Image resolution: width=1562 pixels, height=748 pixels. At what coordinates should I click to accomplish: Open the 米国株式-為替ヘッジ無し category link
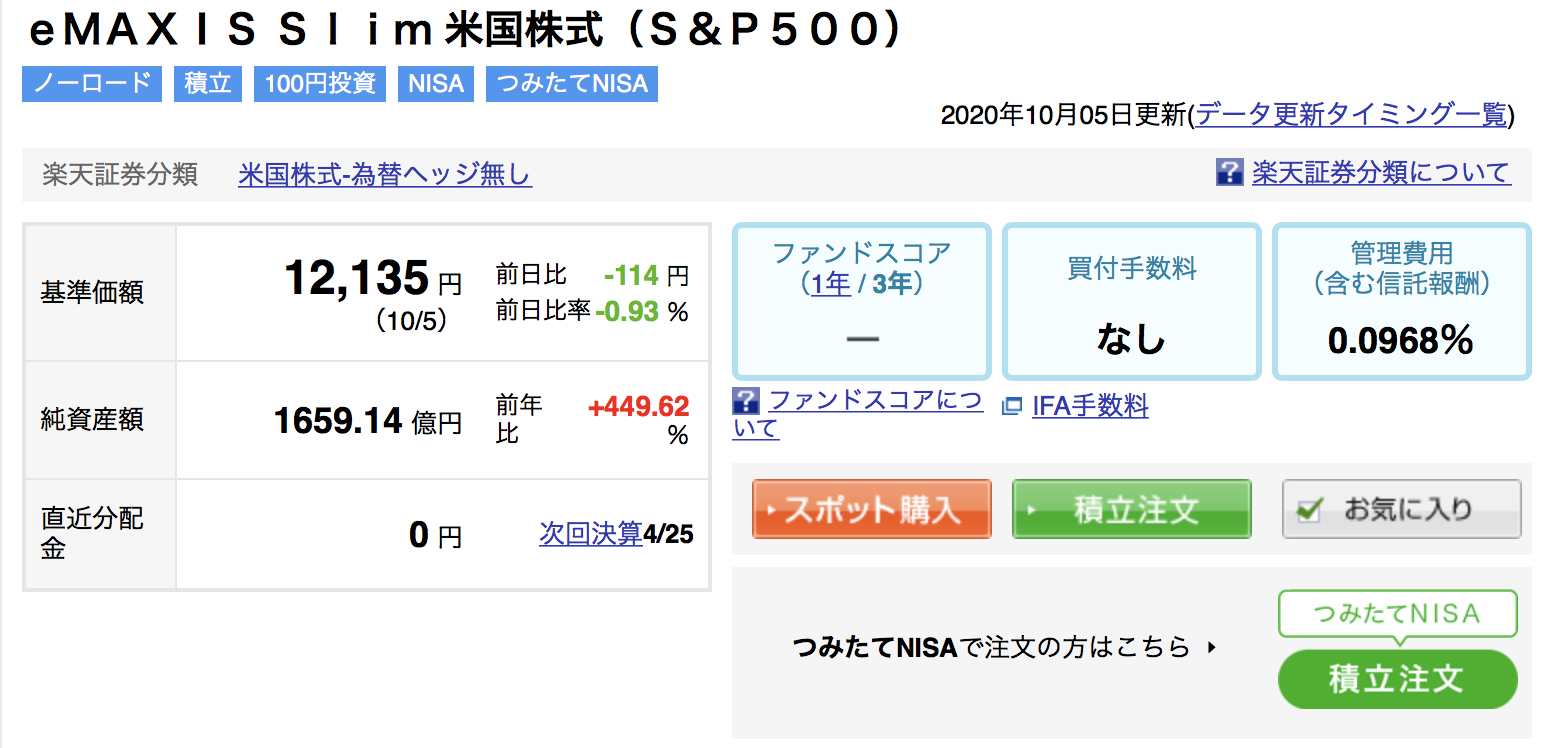point(385,175)
